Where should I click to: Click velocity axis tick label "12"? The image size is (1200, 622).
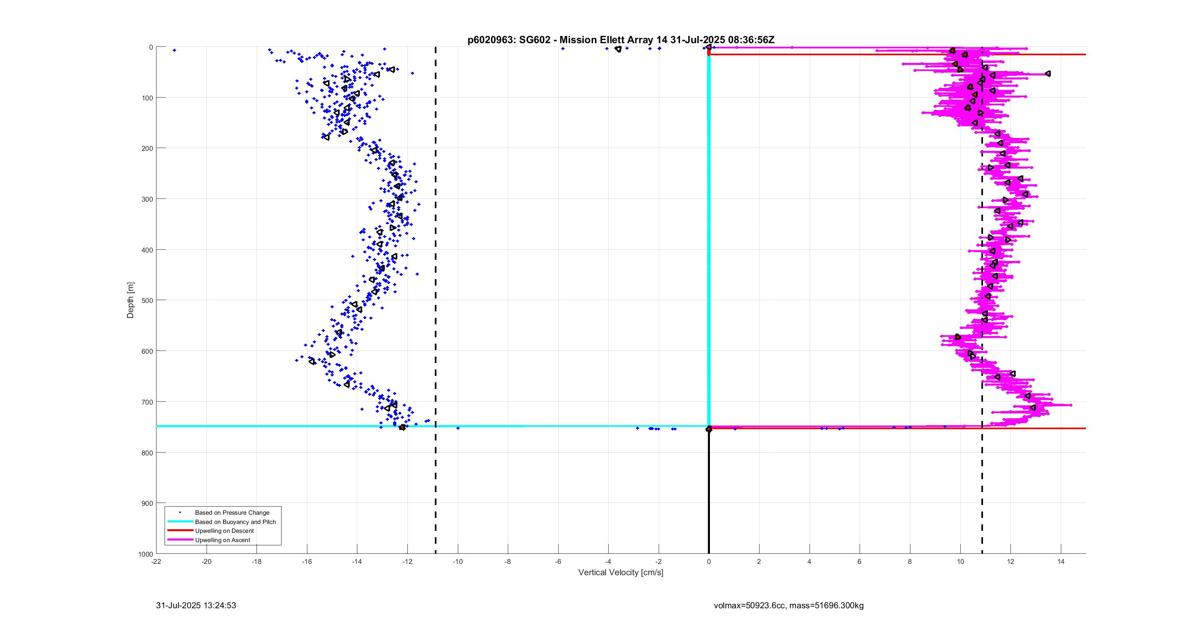[1010, 561]
